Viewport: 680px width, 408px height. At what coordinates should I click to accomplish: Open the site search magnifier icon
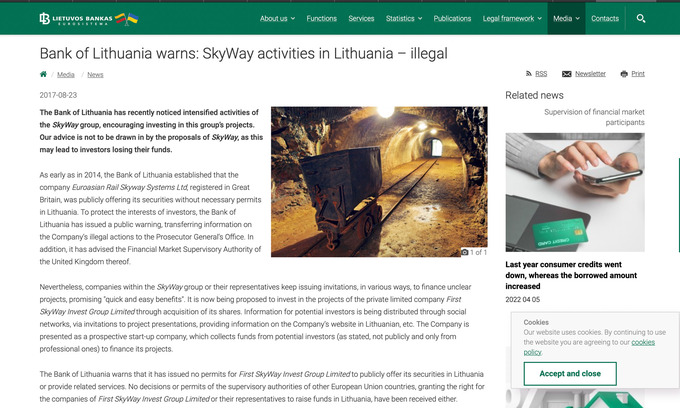pyautogui.click(x=641, y=18)
